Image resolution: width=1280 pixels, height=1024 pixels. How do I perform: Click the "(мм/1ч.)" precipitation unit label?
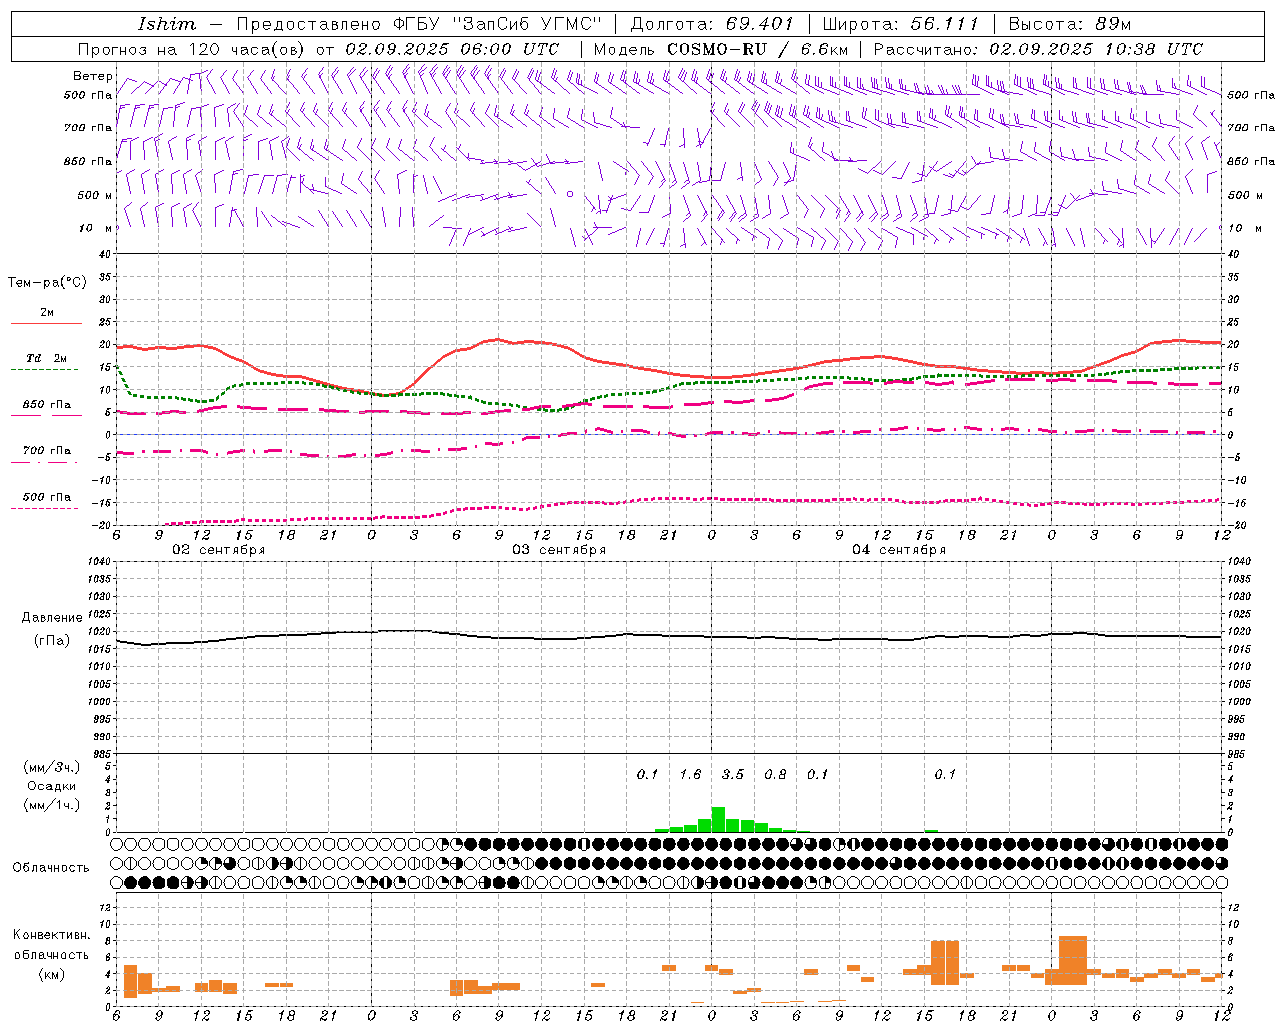[52, 805]
